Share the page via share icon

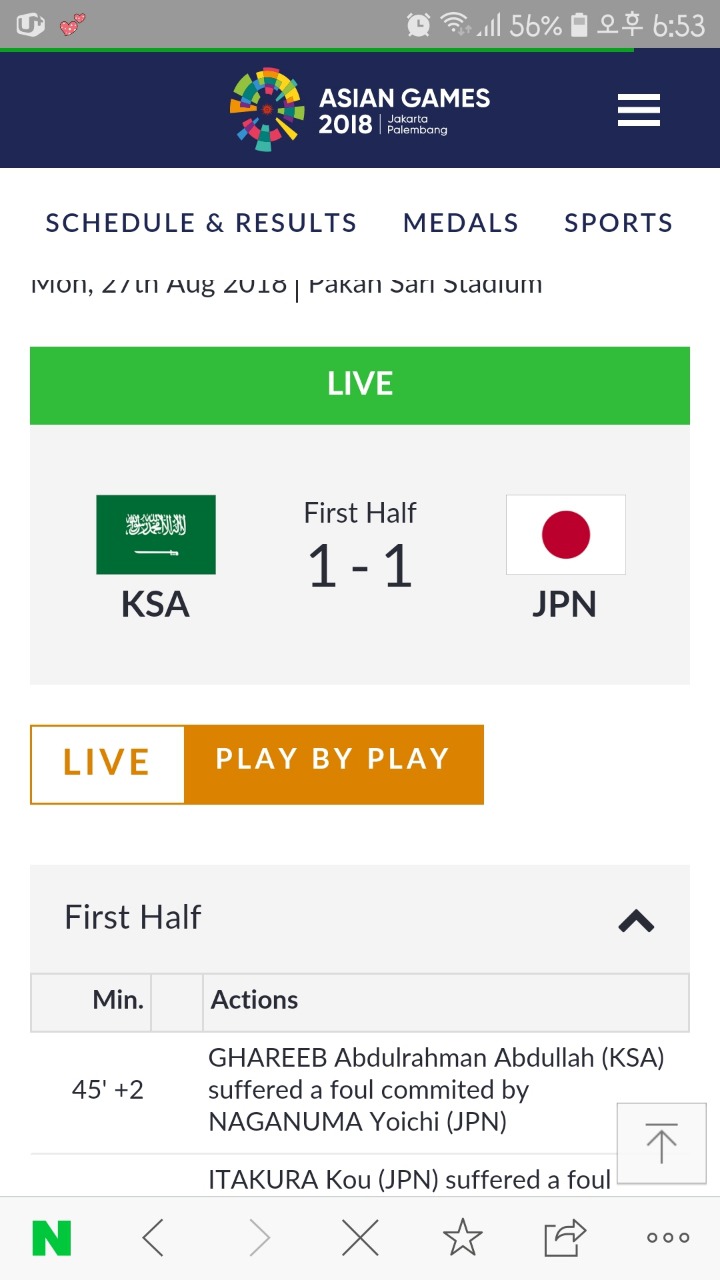pyautogui.click(x=565, y=1238)
